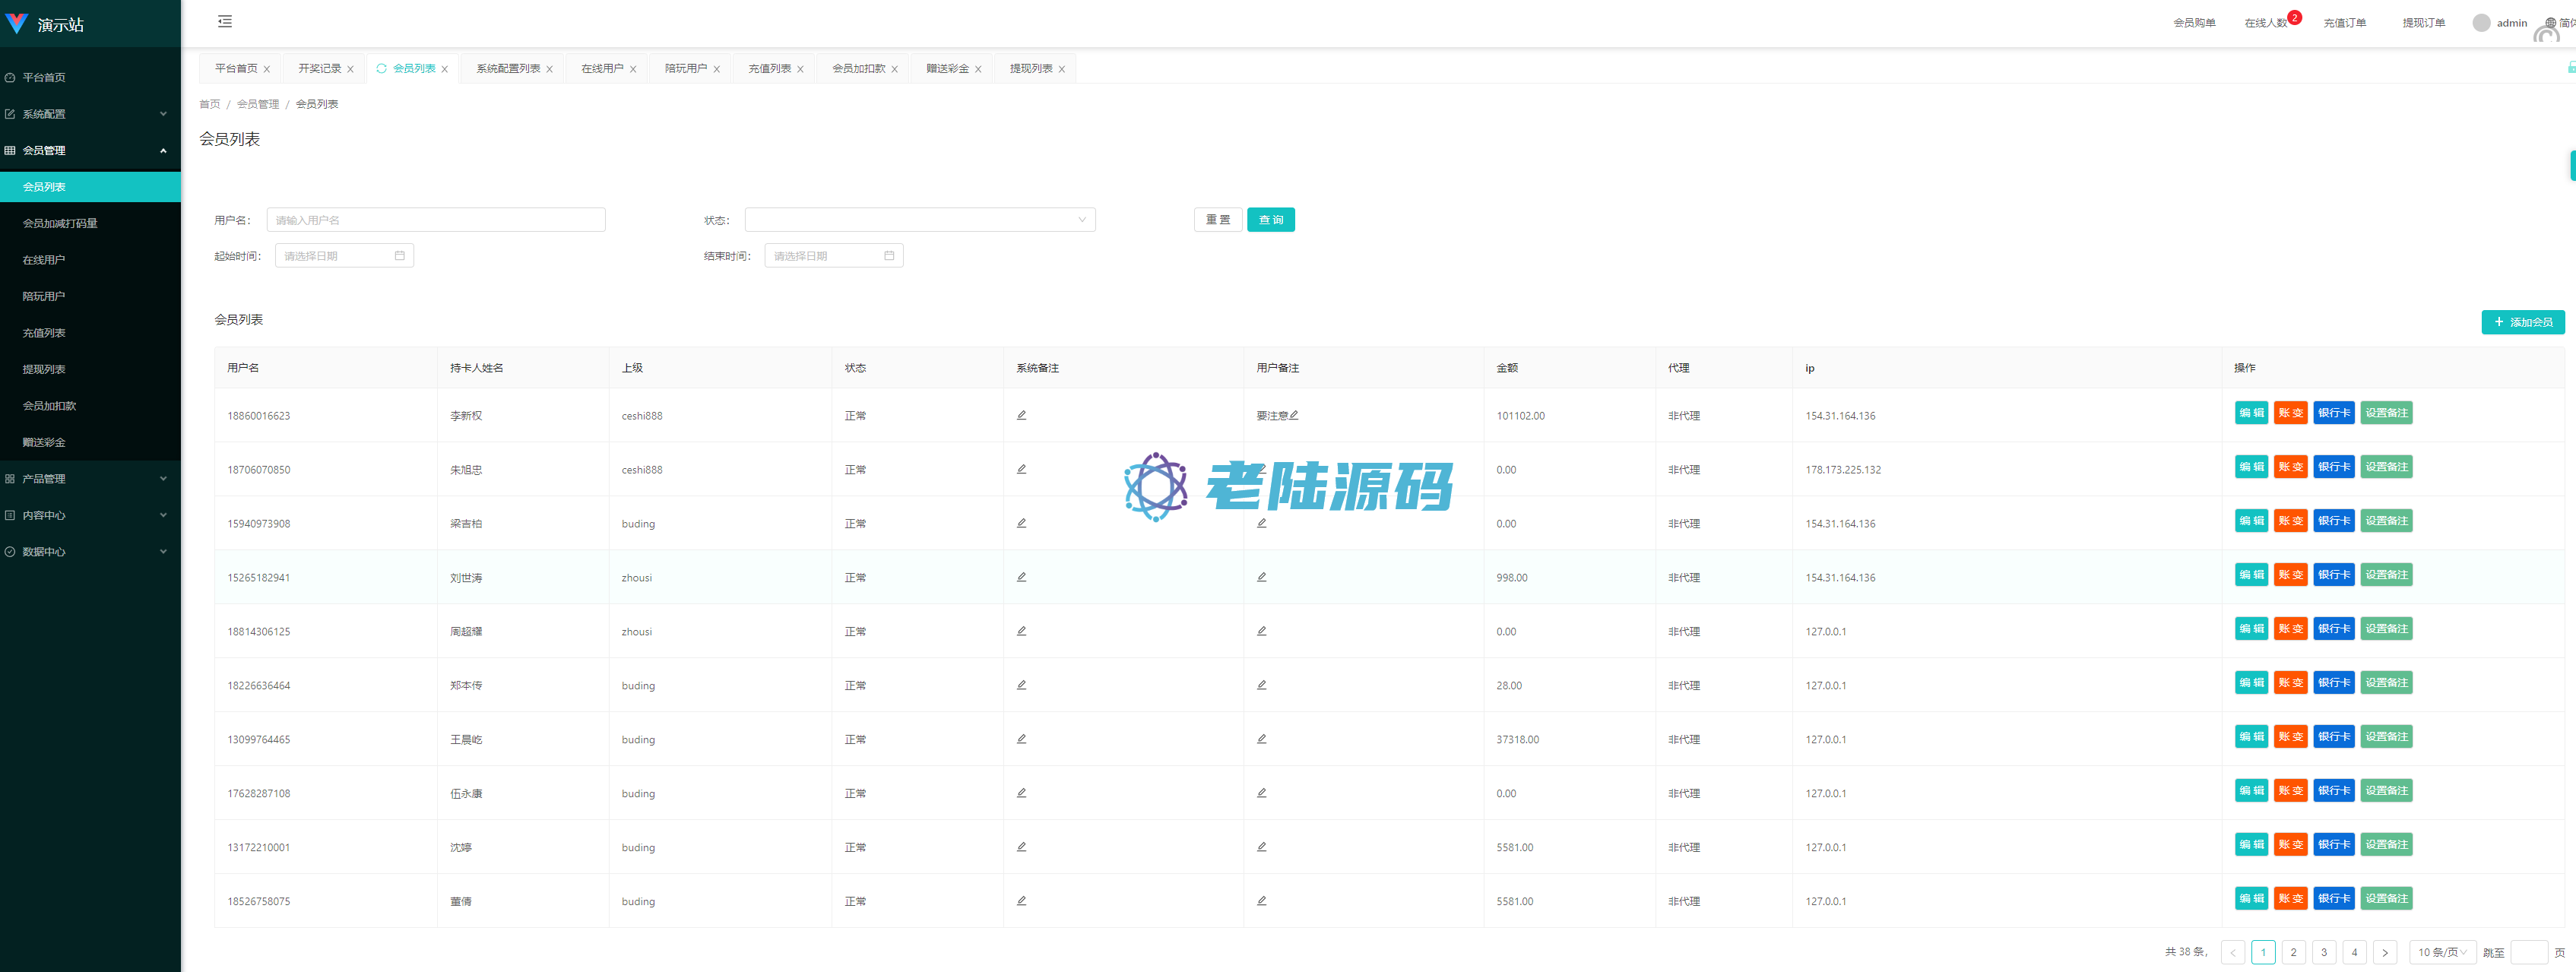Go to page 3 in pagination
Screen dimensions: 2576x972
(2323, 952)
